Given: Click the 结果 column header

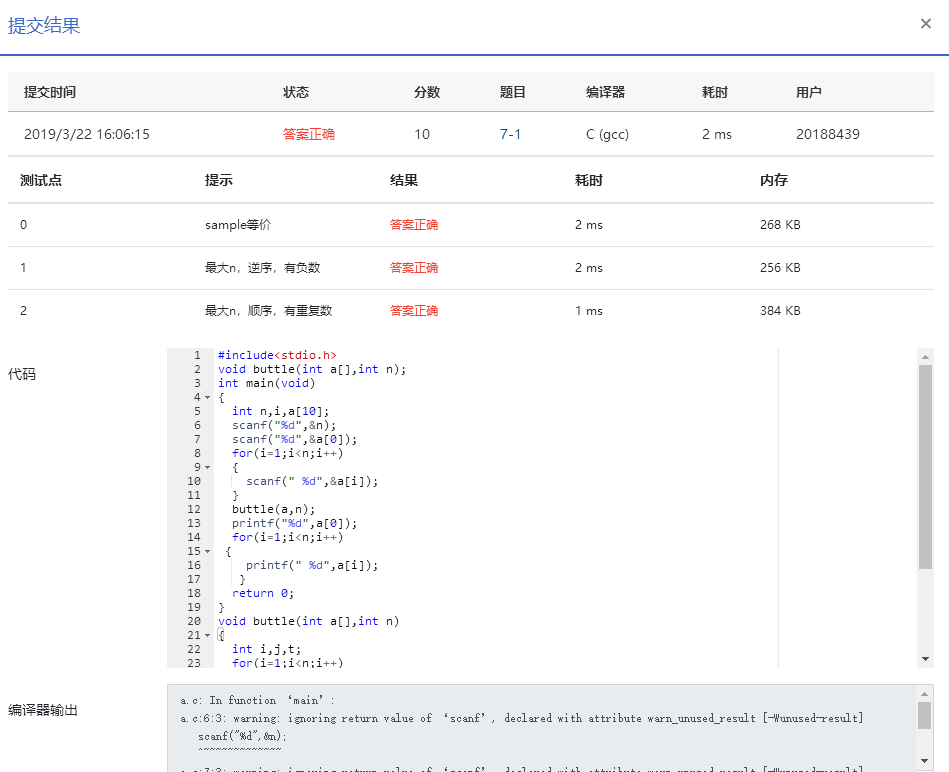Looking at the screenshot, I should pos(404,180).
